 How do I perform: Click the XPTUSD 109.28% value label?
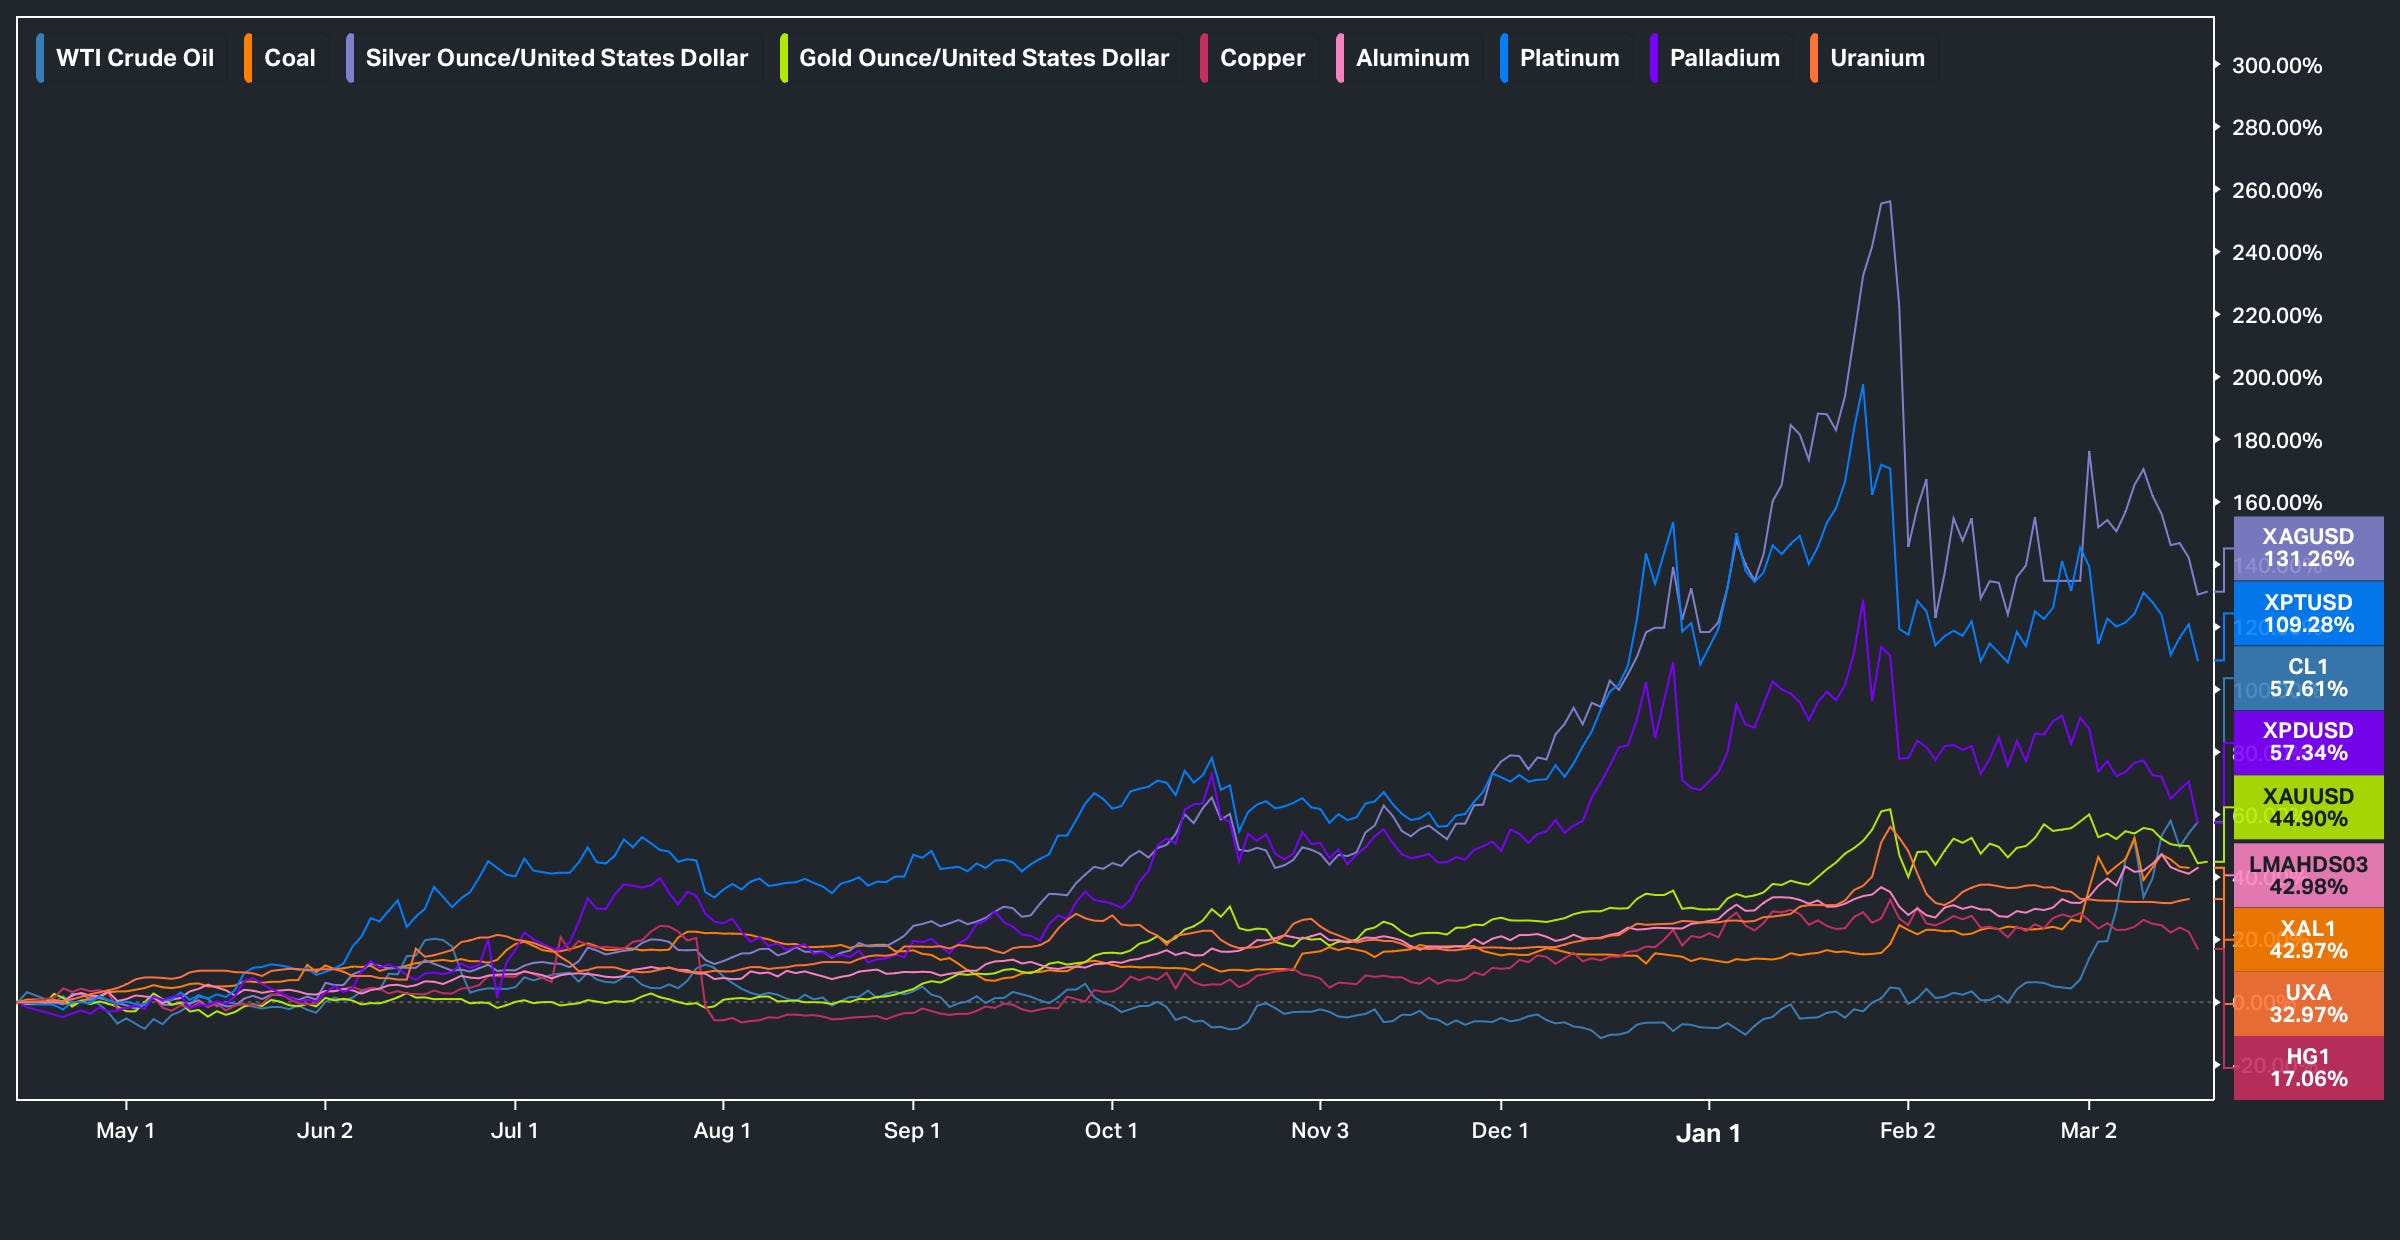(2308, 614)
